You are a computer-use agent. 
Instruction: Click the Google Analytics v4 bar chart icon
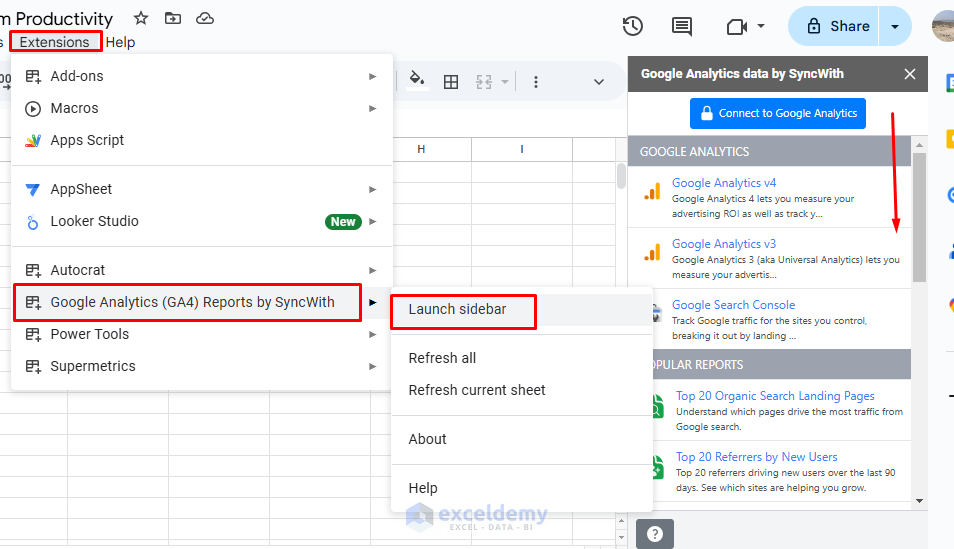click(x=652, y=192)
